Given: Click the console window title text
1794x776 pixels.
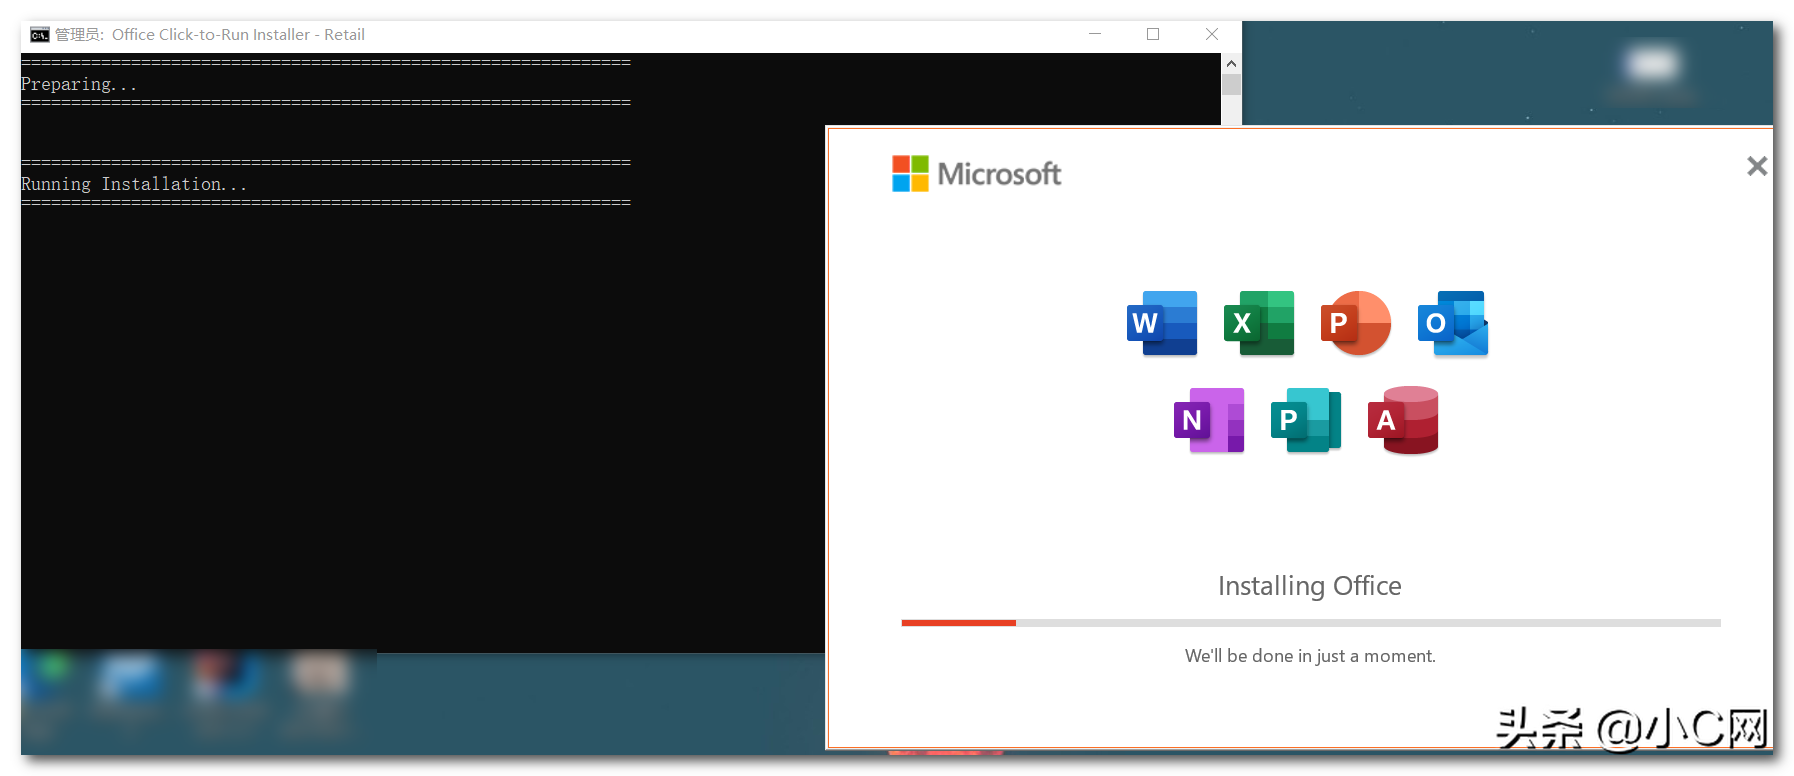Looking at the screenshot, I should click(210, 35).
